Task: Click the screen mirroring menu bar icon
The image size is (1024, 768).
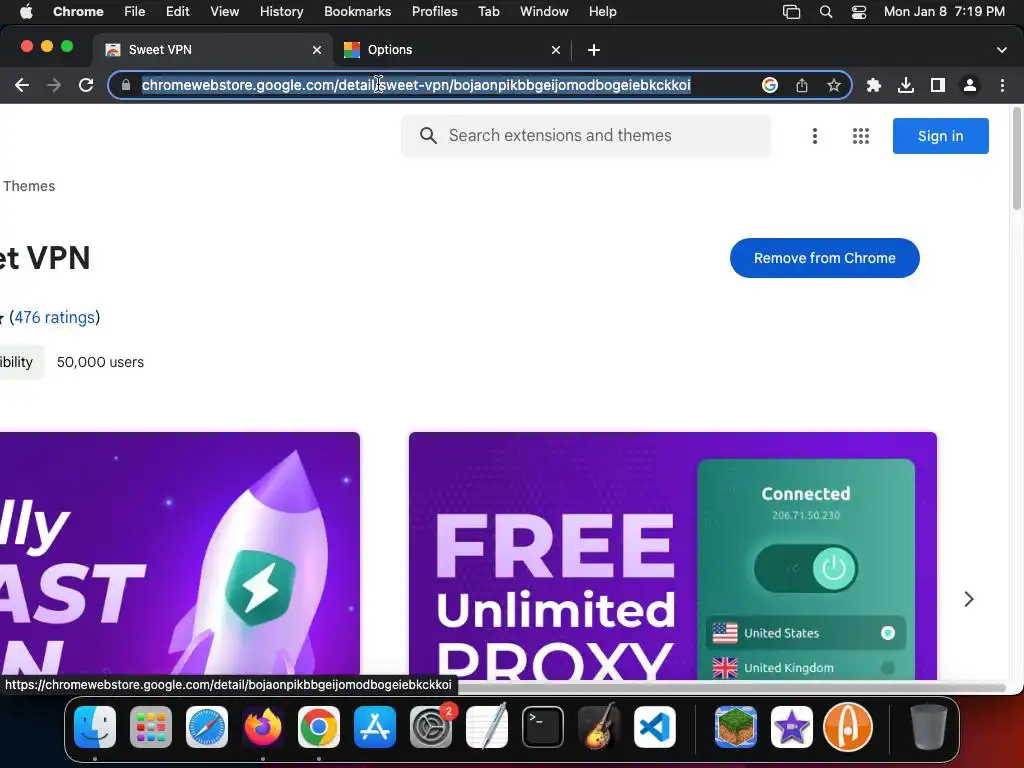Action: point(792,12)
